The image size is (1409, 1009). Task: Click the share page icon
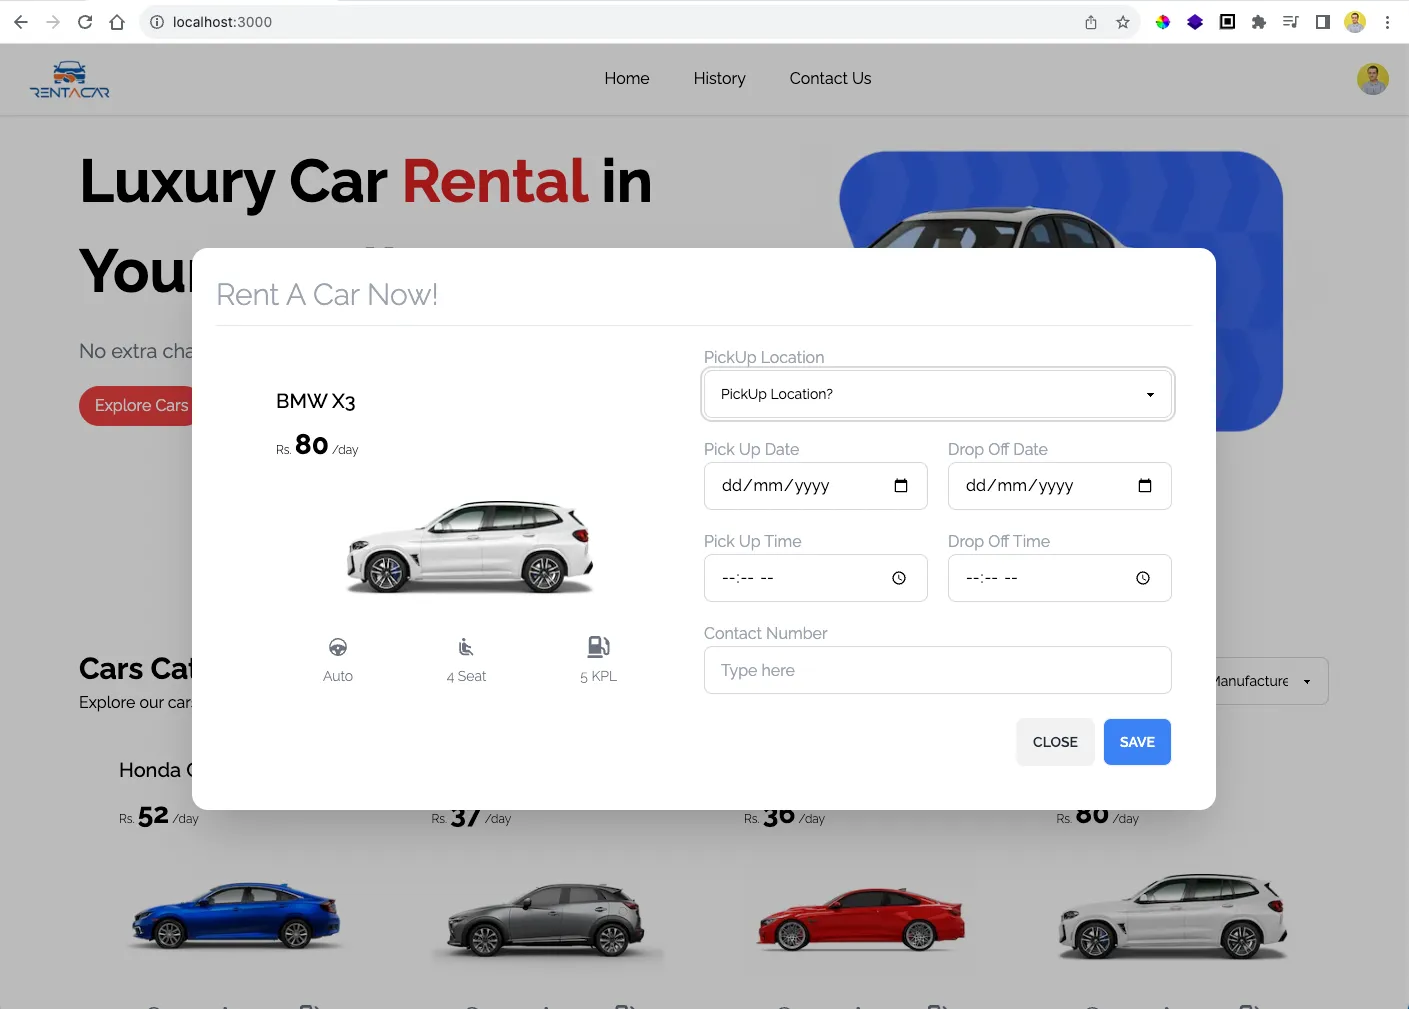pos(1091,22)
